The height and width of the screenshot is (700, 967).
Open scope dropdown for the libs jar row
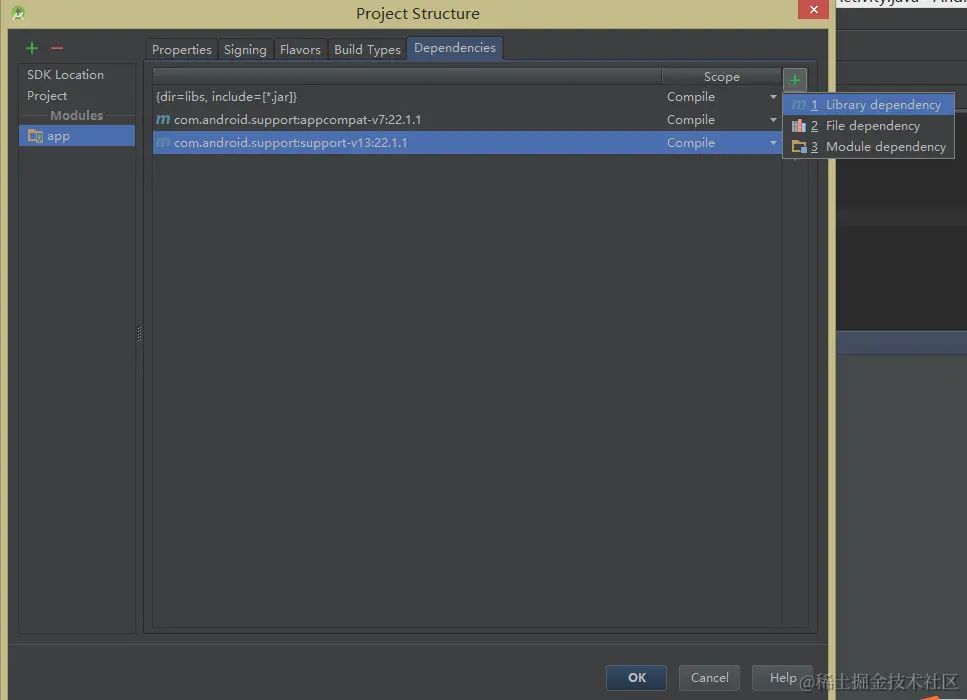point(773,97)
